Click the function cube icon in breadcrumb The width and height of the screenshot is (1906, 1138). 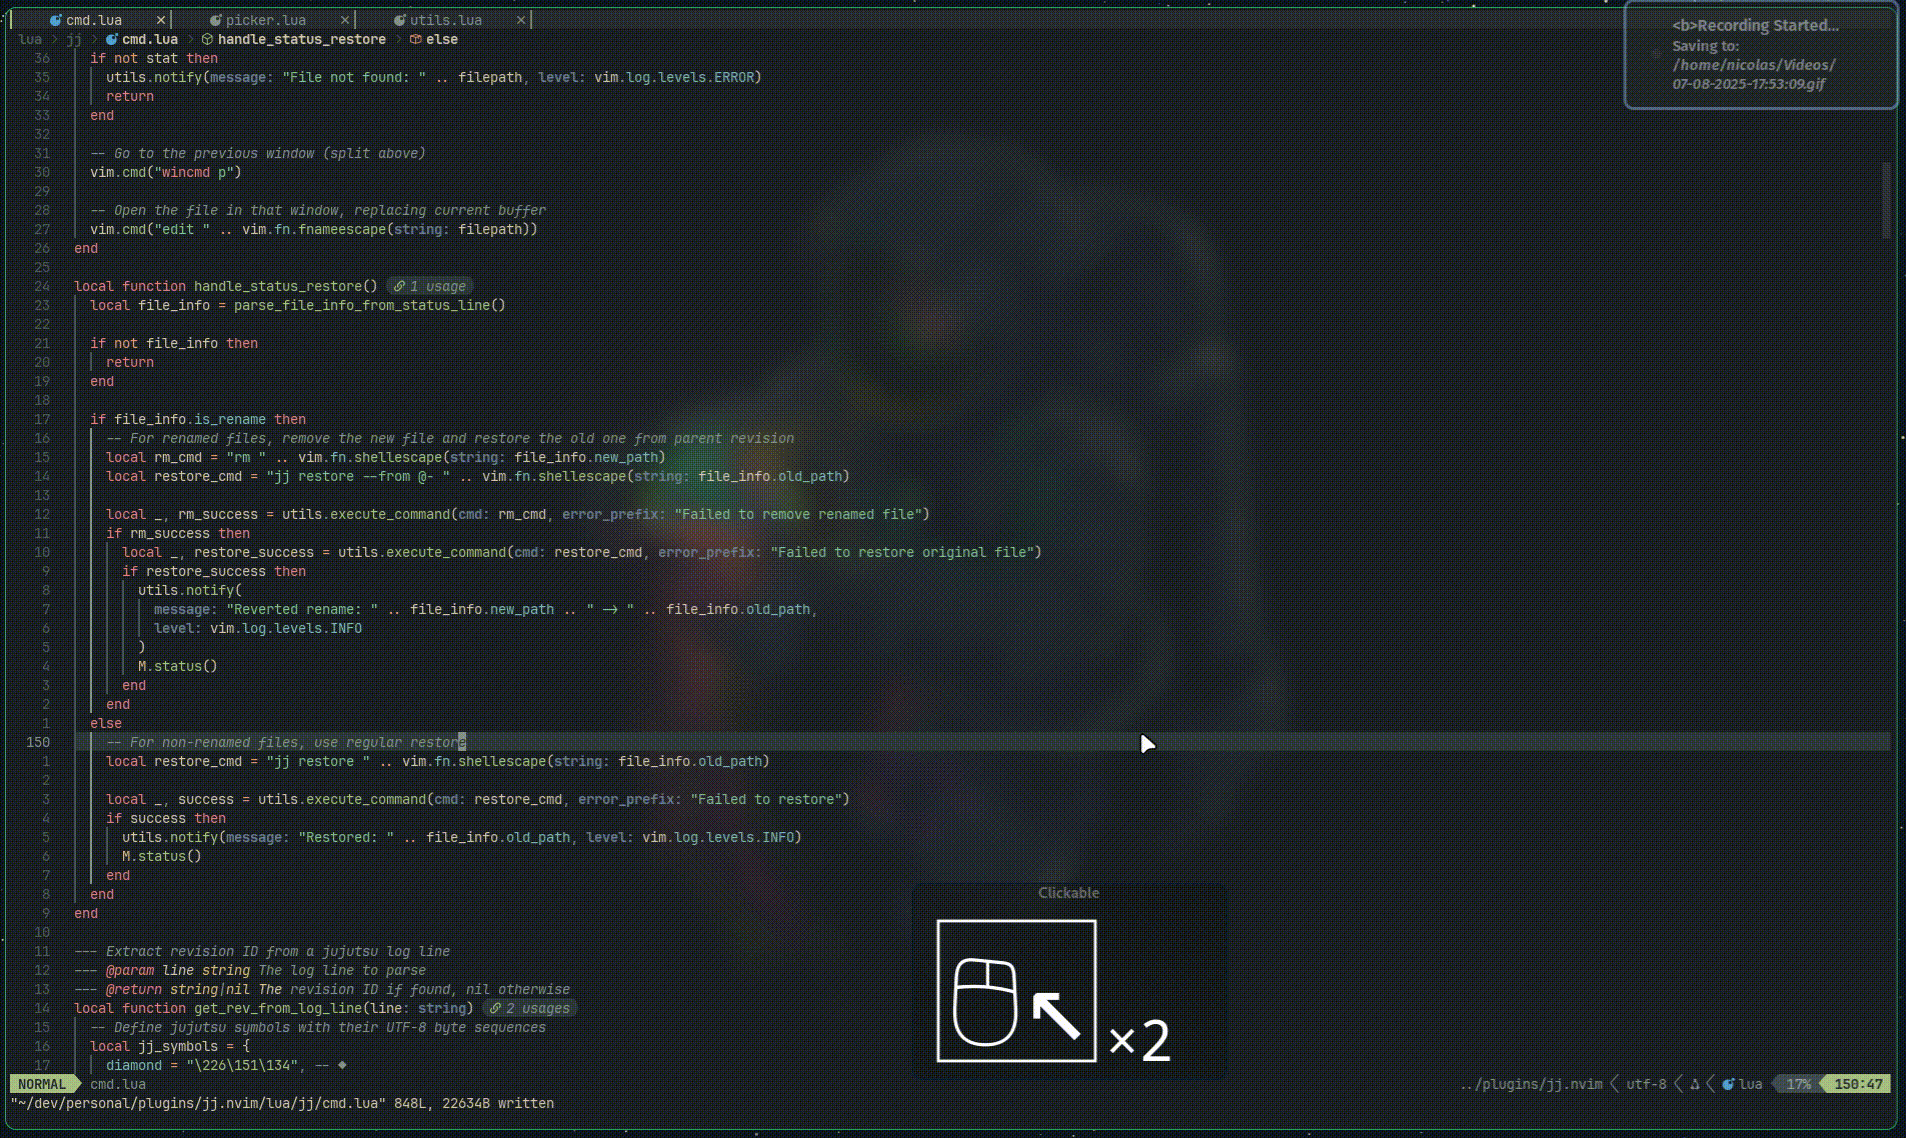(x=207, y=39)
